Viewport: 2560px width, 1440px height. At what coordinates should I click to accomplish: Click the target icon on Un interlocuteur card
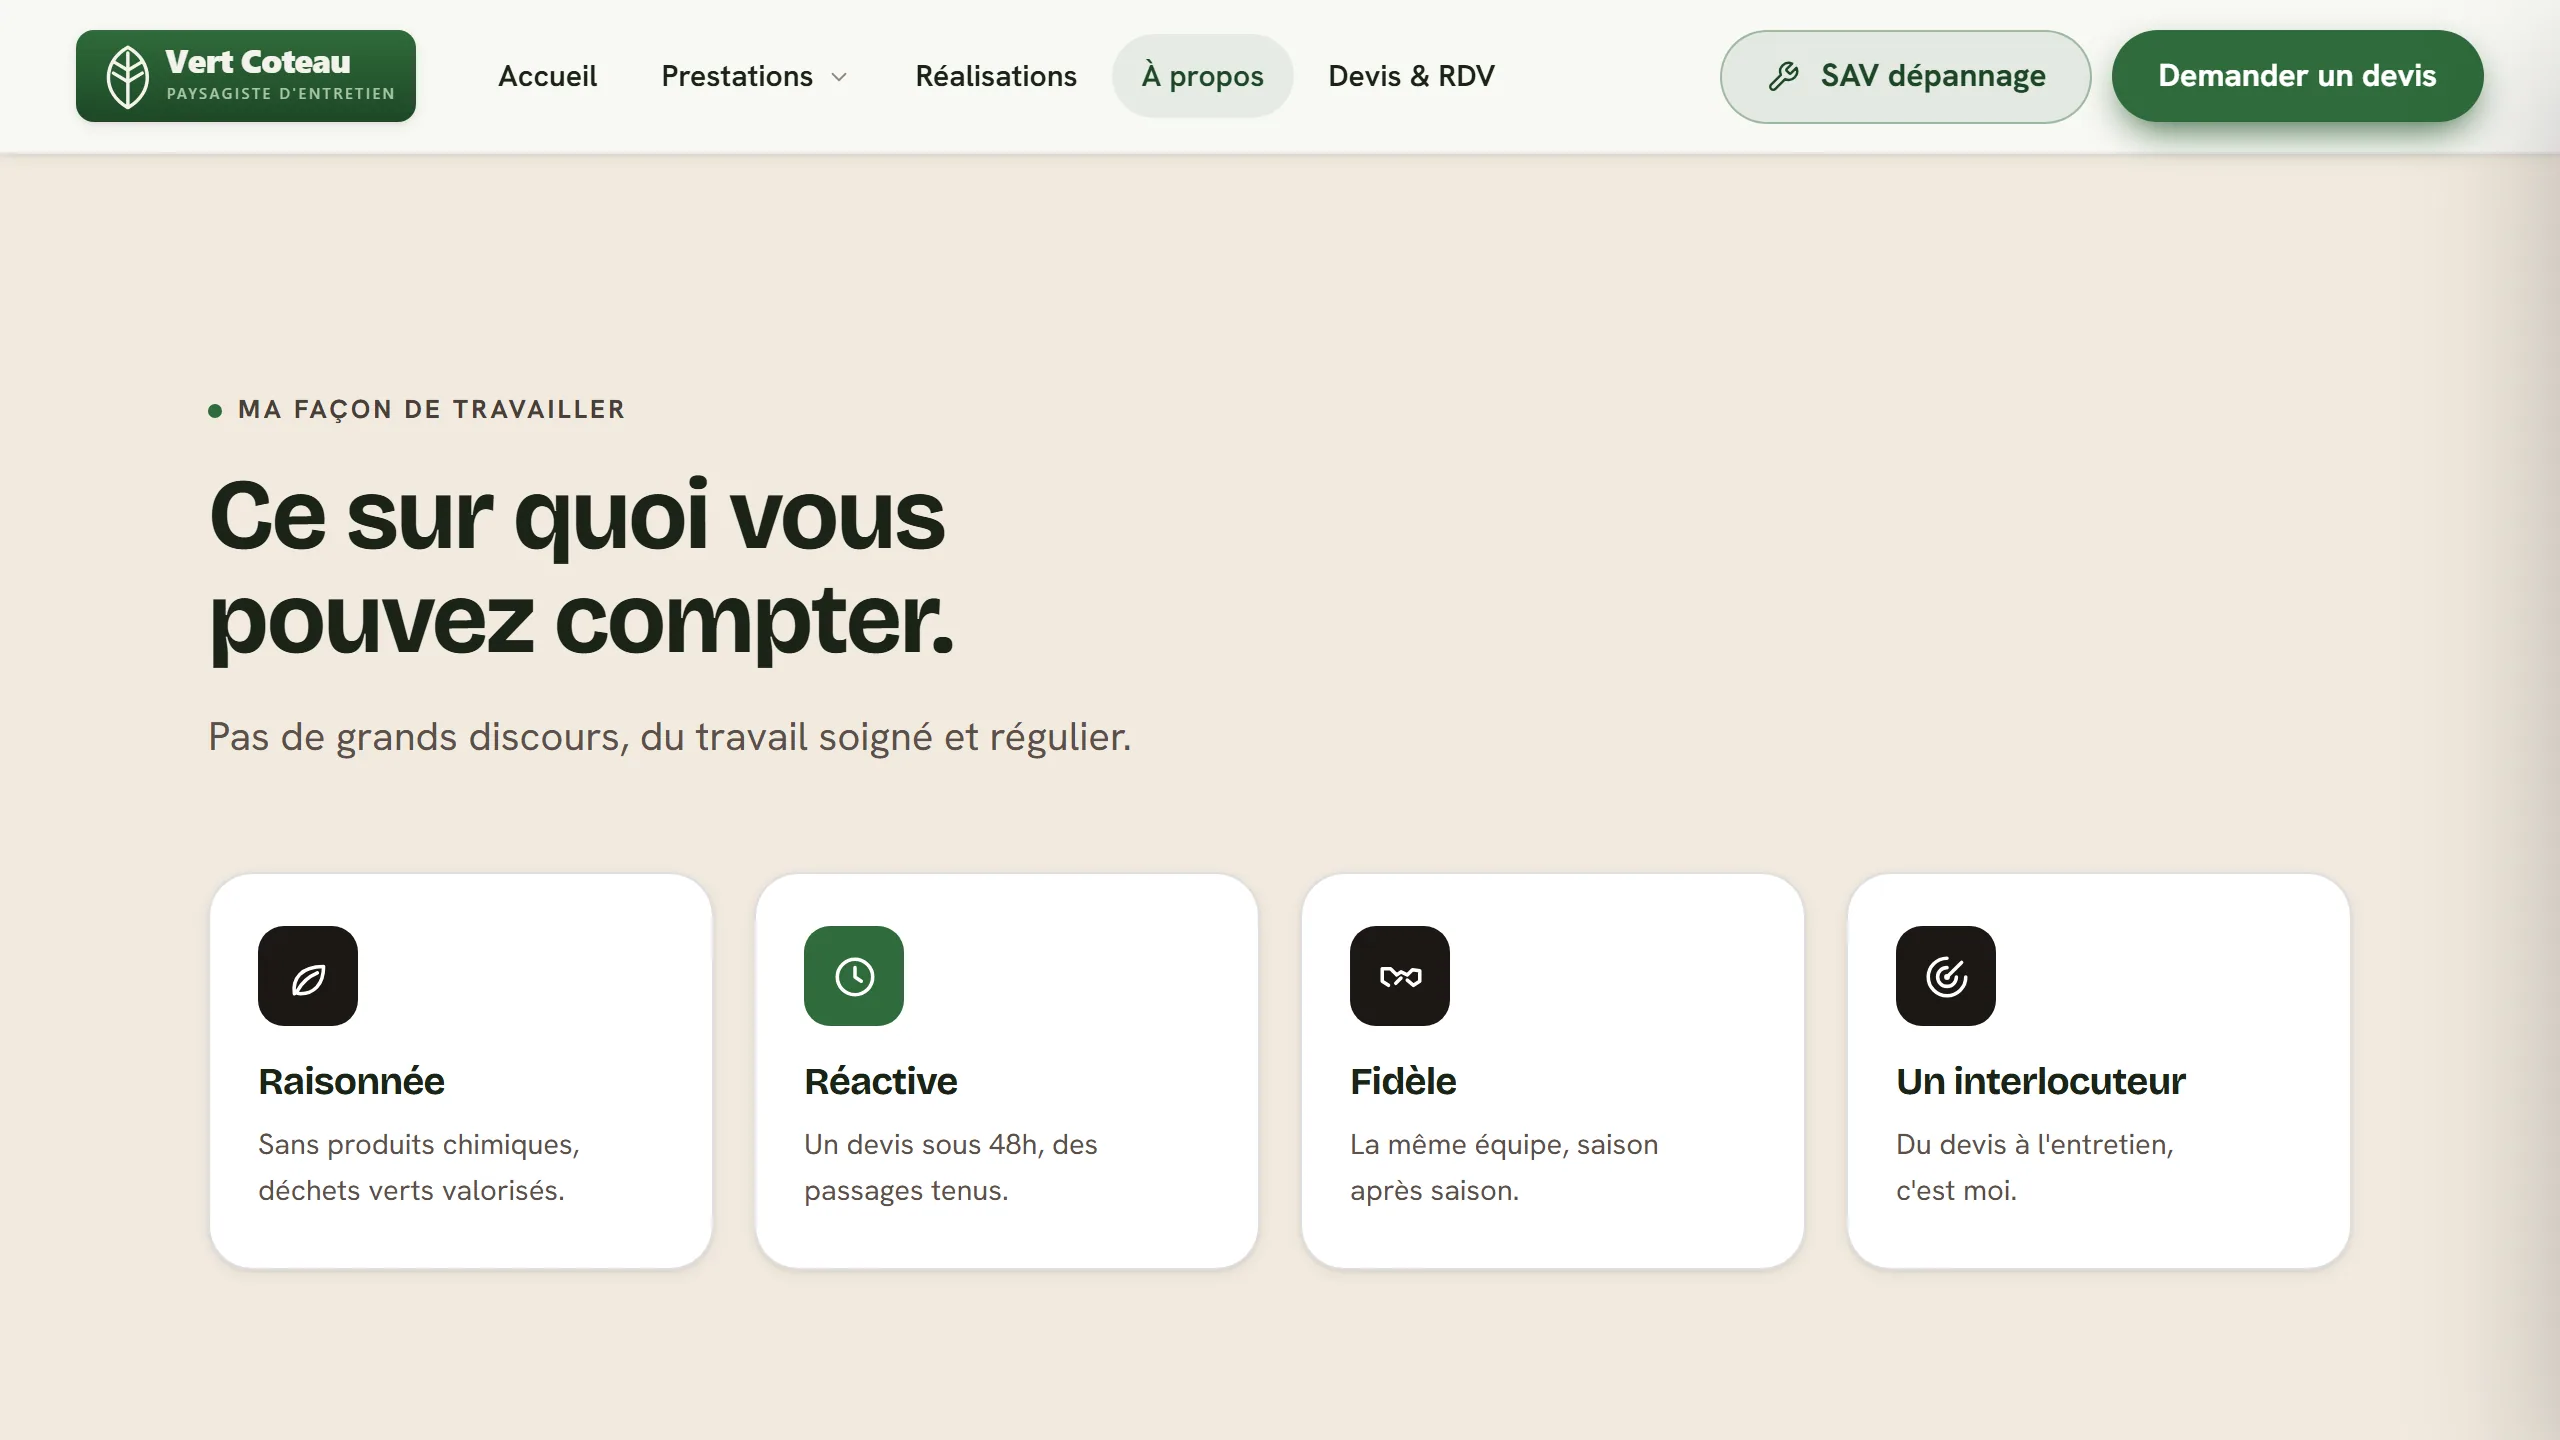tap(1946, 976)
